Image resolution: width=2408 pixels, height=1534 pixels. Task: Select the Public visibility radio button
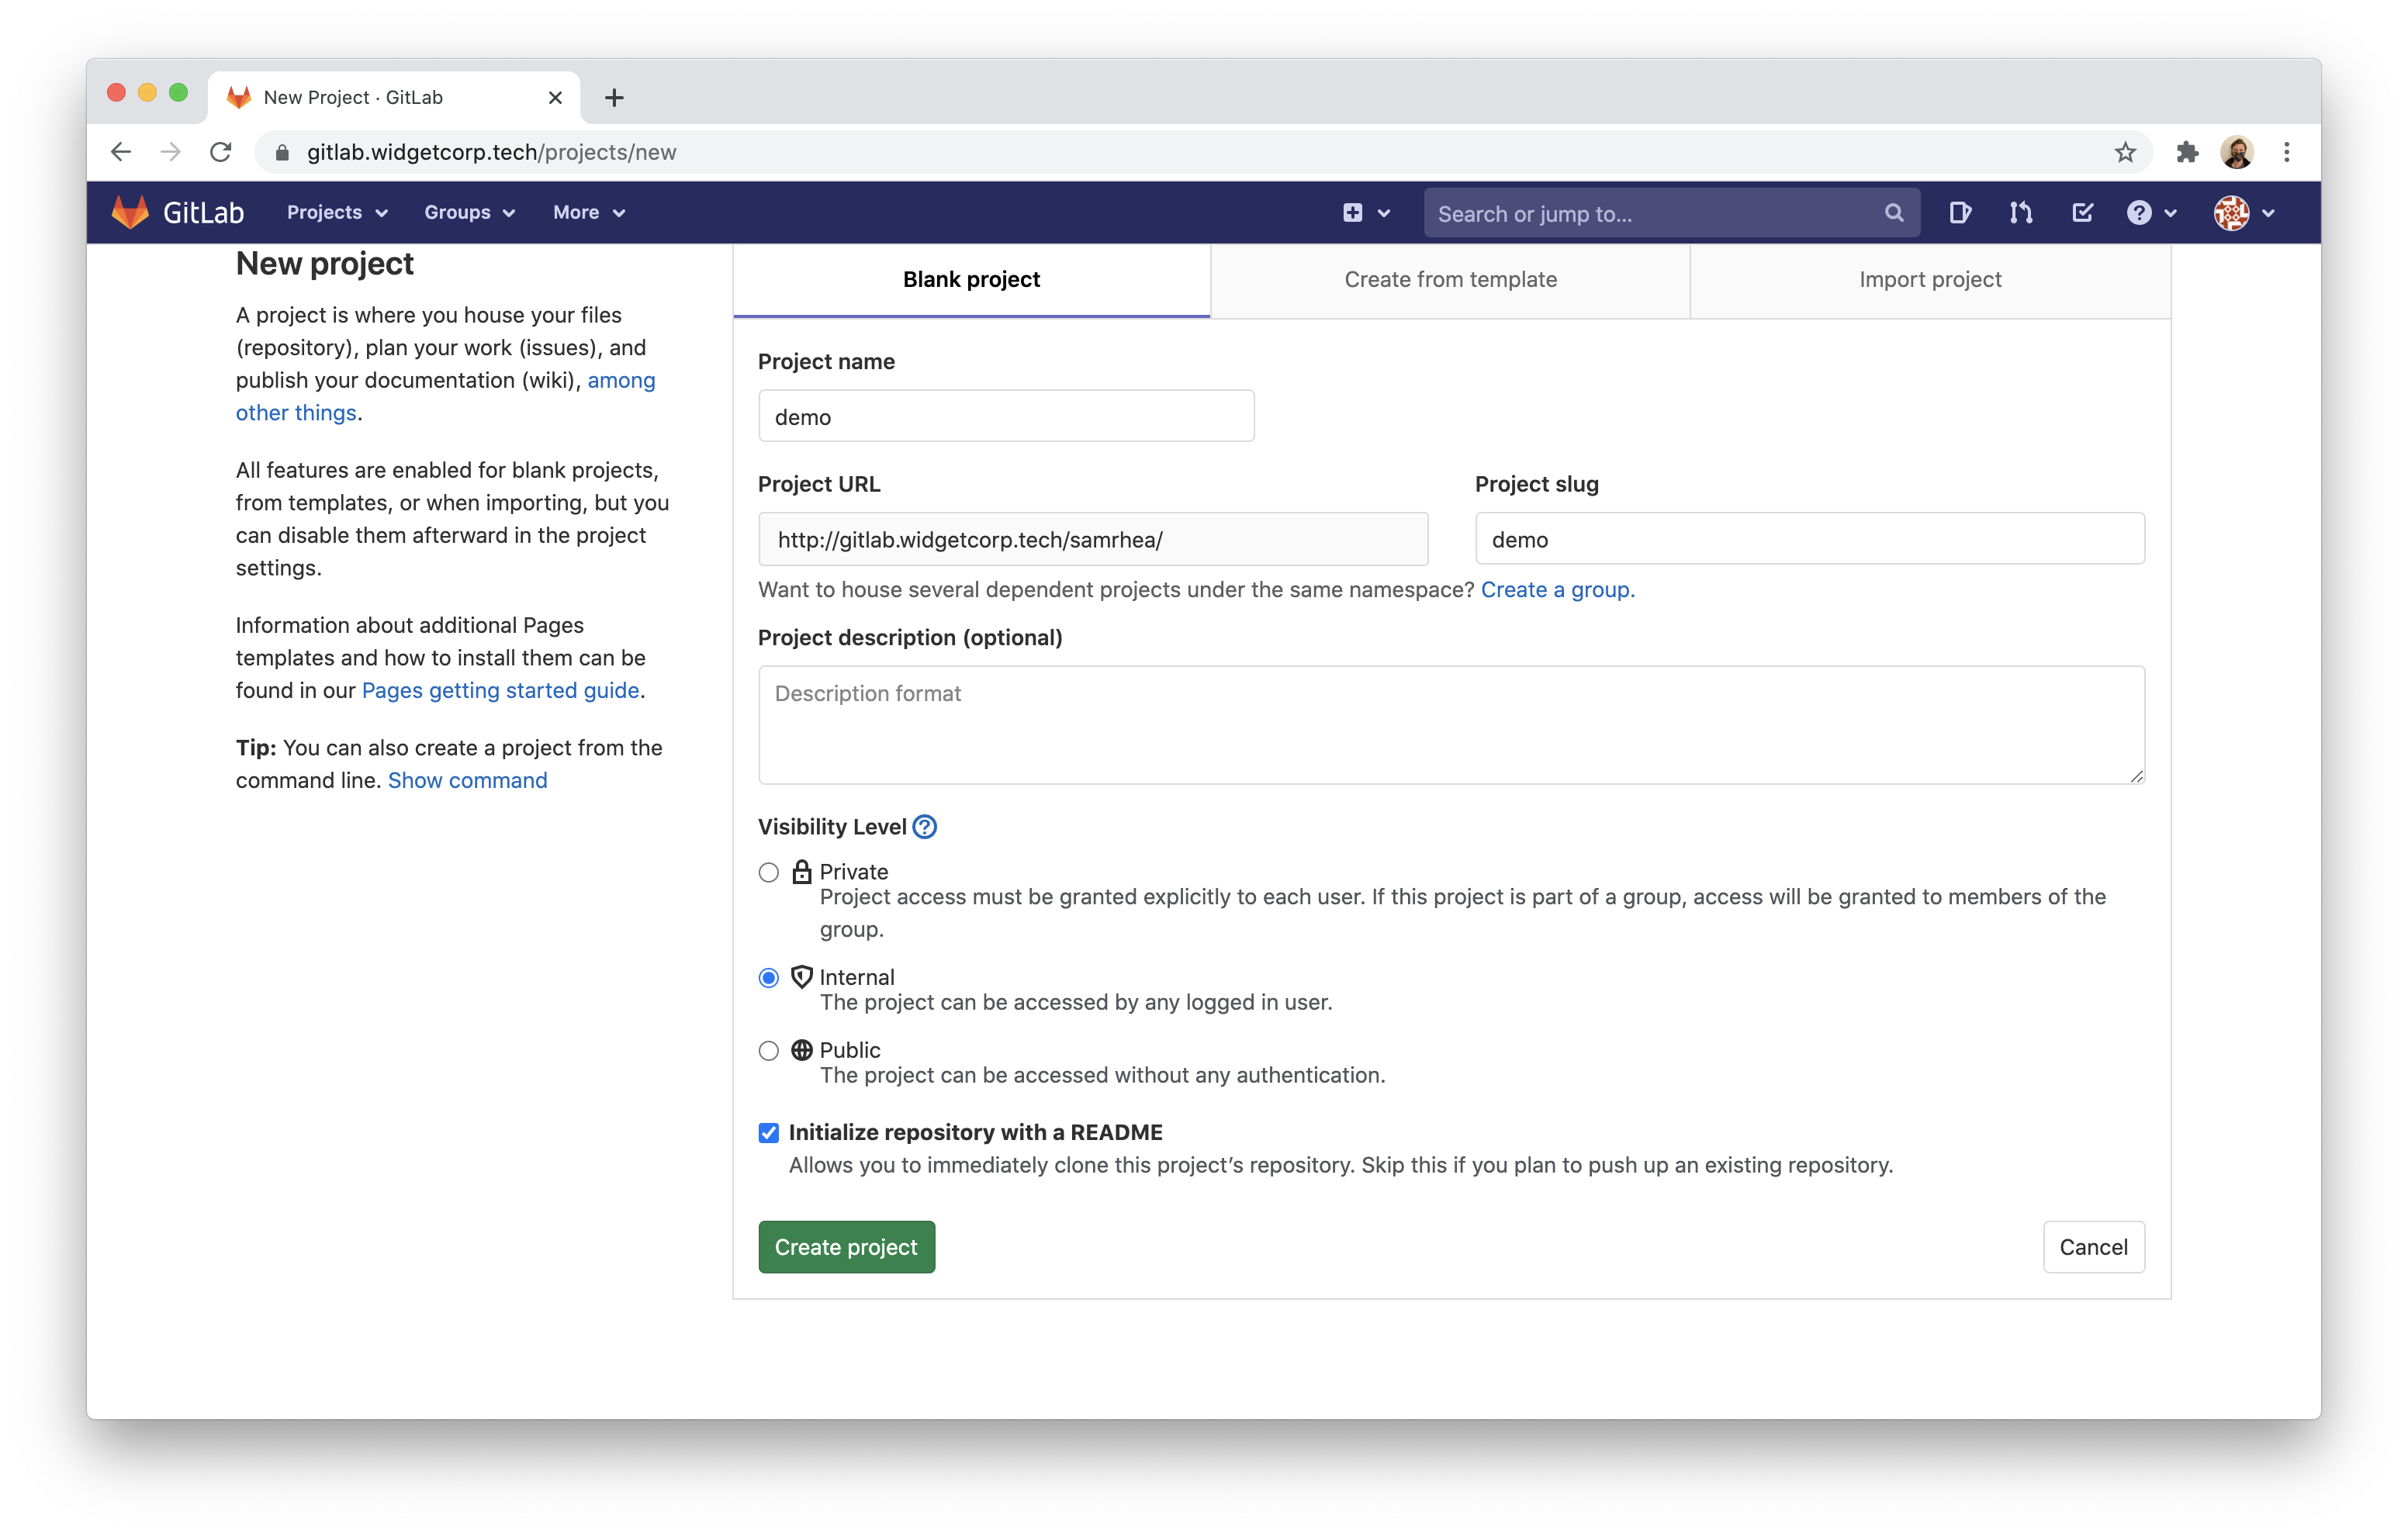768,1050
